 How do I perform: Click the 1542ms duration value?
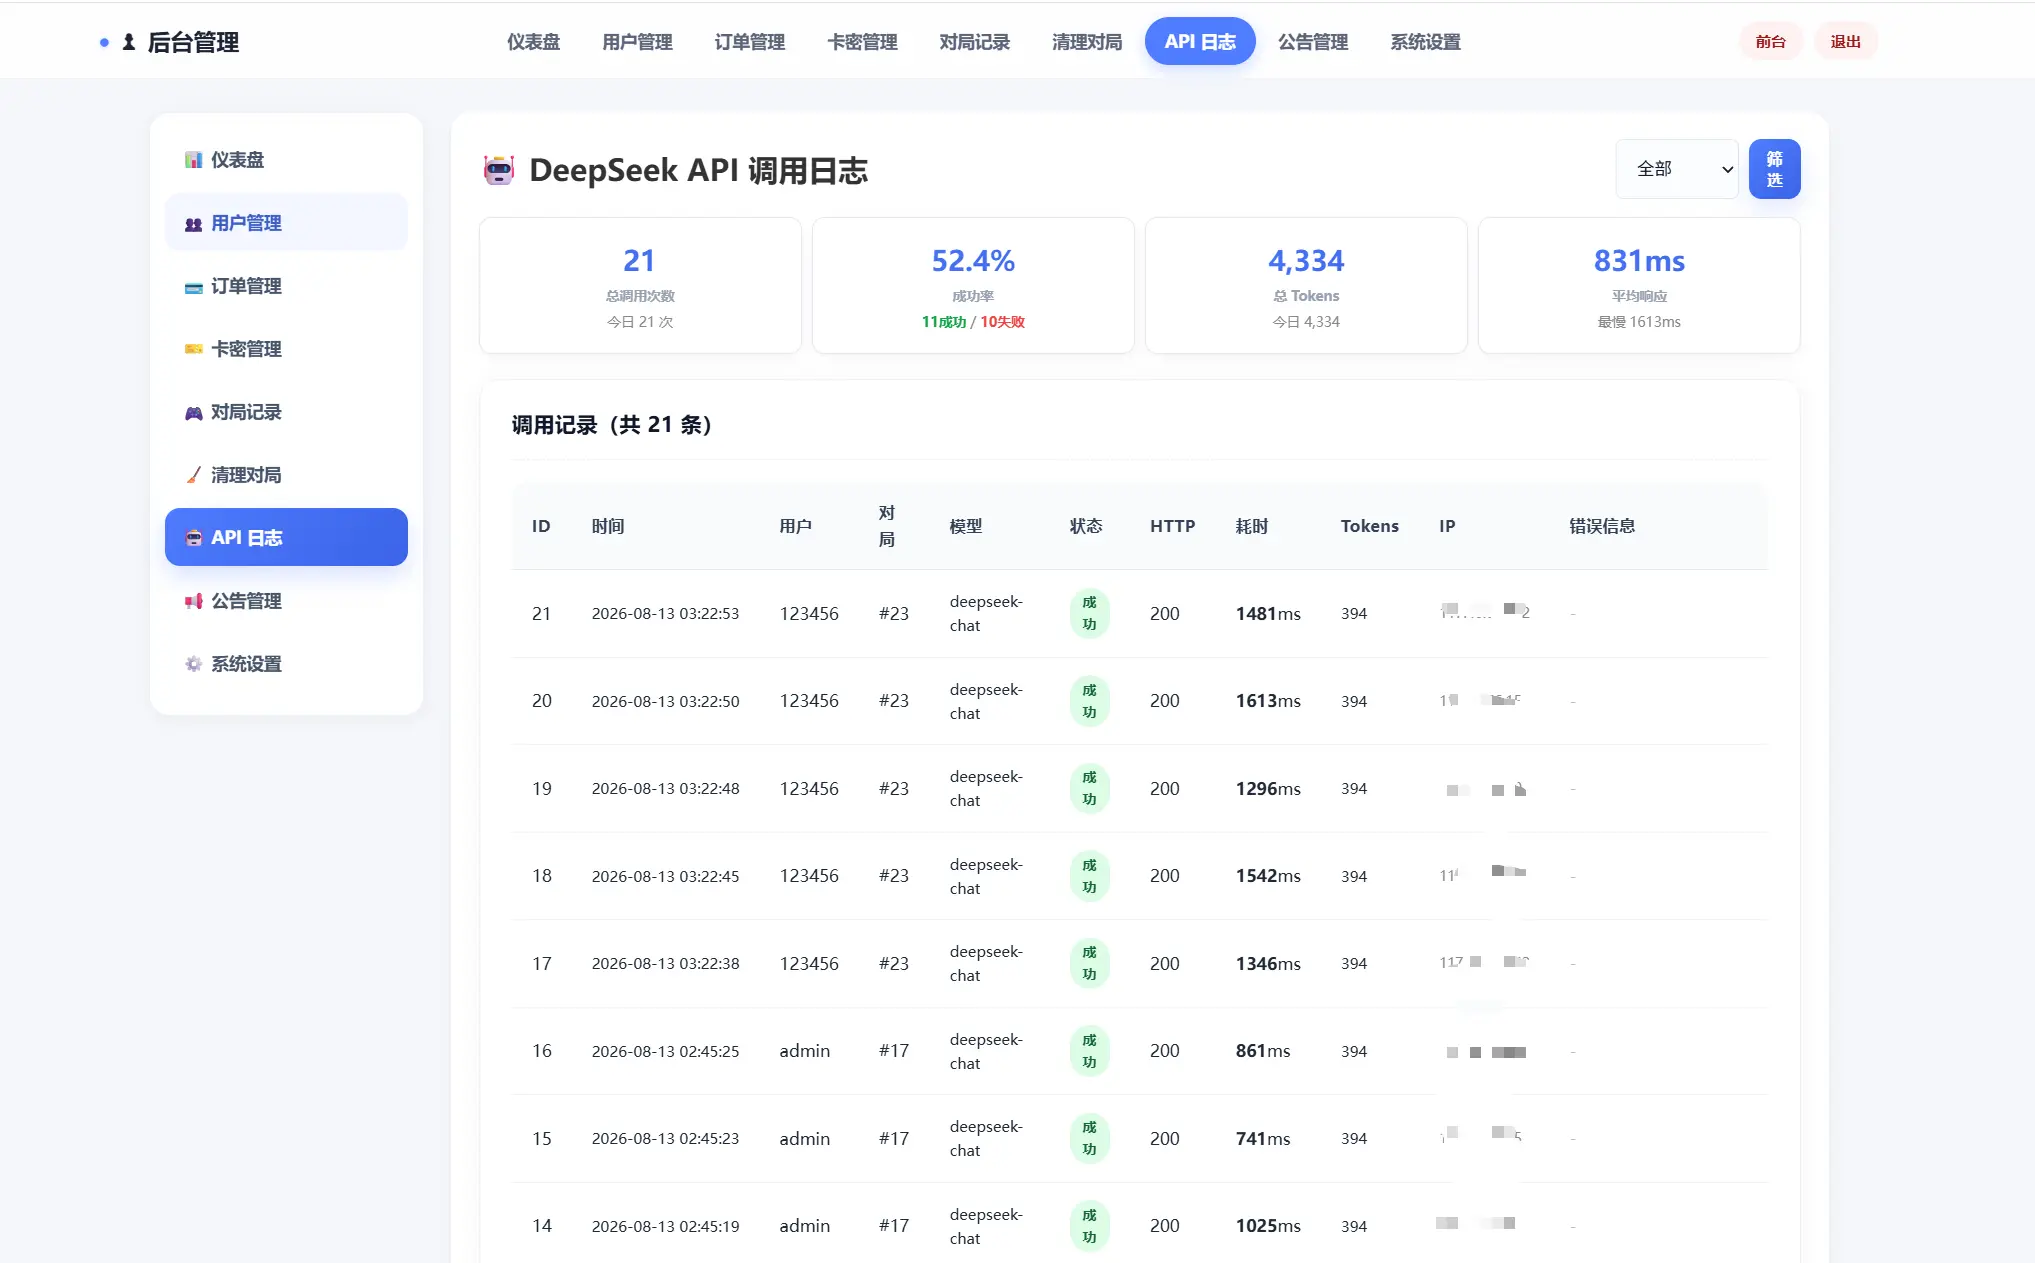[x=1268, y=876]
